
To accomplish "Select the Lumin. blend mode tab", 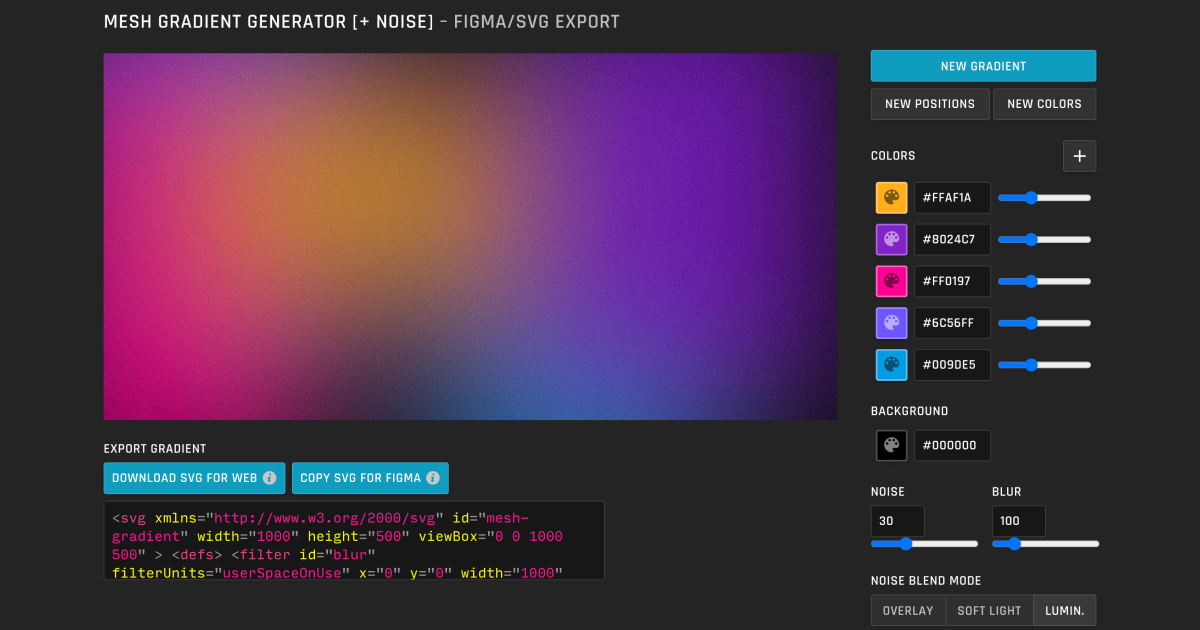I will point(1064,610).
